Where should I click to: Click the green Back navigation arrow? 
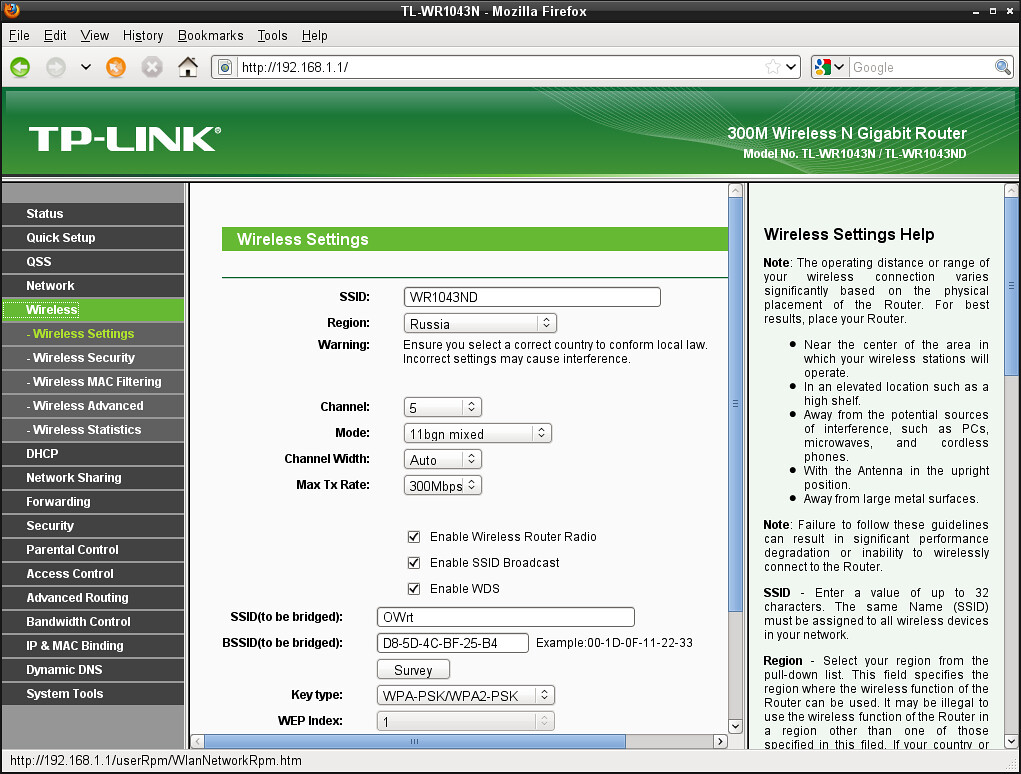(20, 67)
